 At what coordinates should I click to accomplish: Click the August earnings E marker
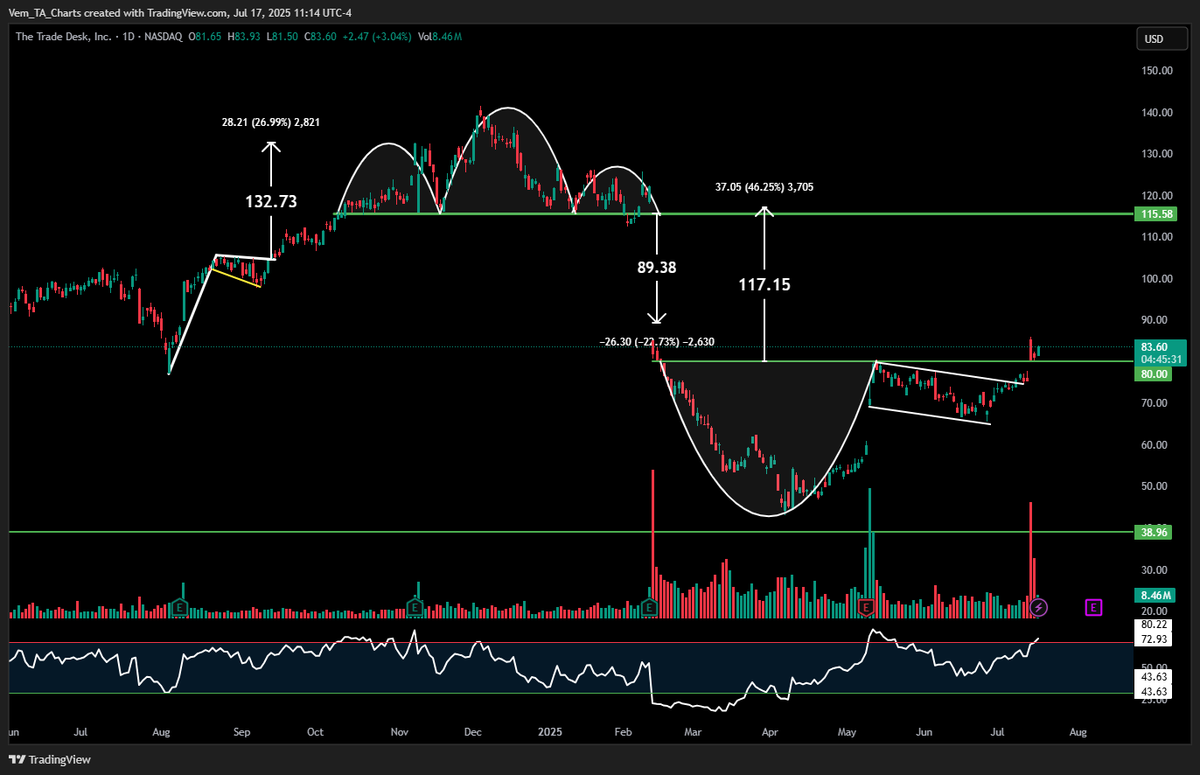click(180, 607)
